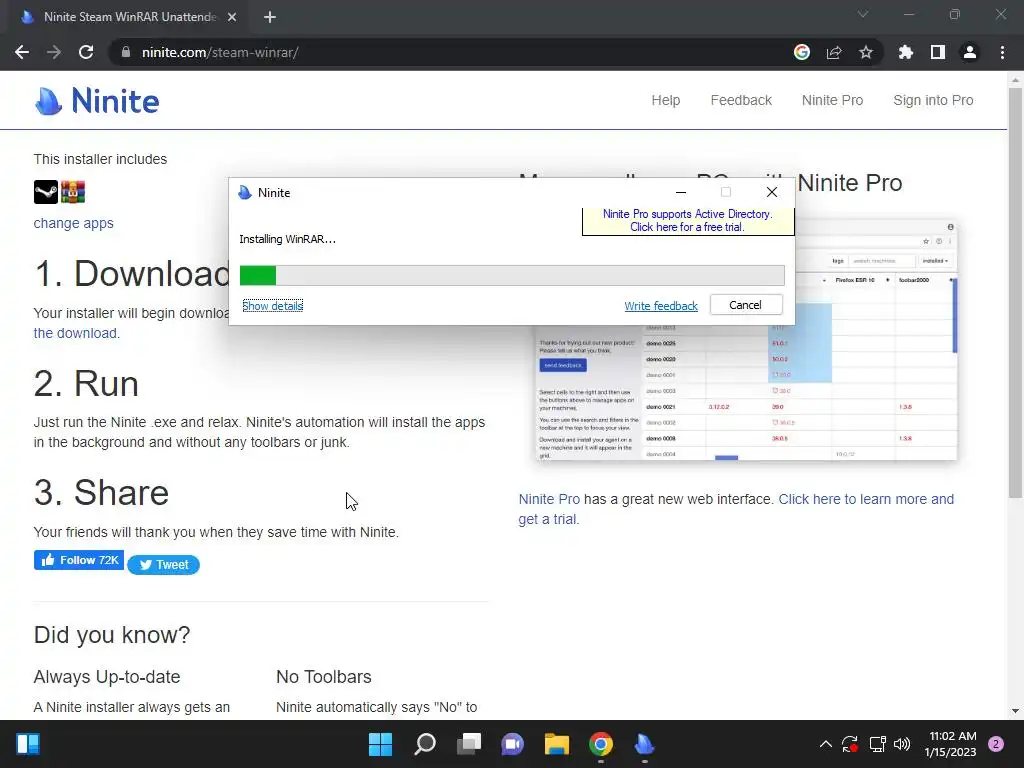Screen dimensions: 1024x768
Task: Open Widgets icon on the taskbar
Action: tap(28, 744)
